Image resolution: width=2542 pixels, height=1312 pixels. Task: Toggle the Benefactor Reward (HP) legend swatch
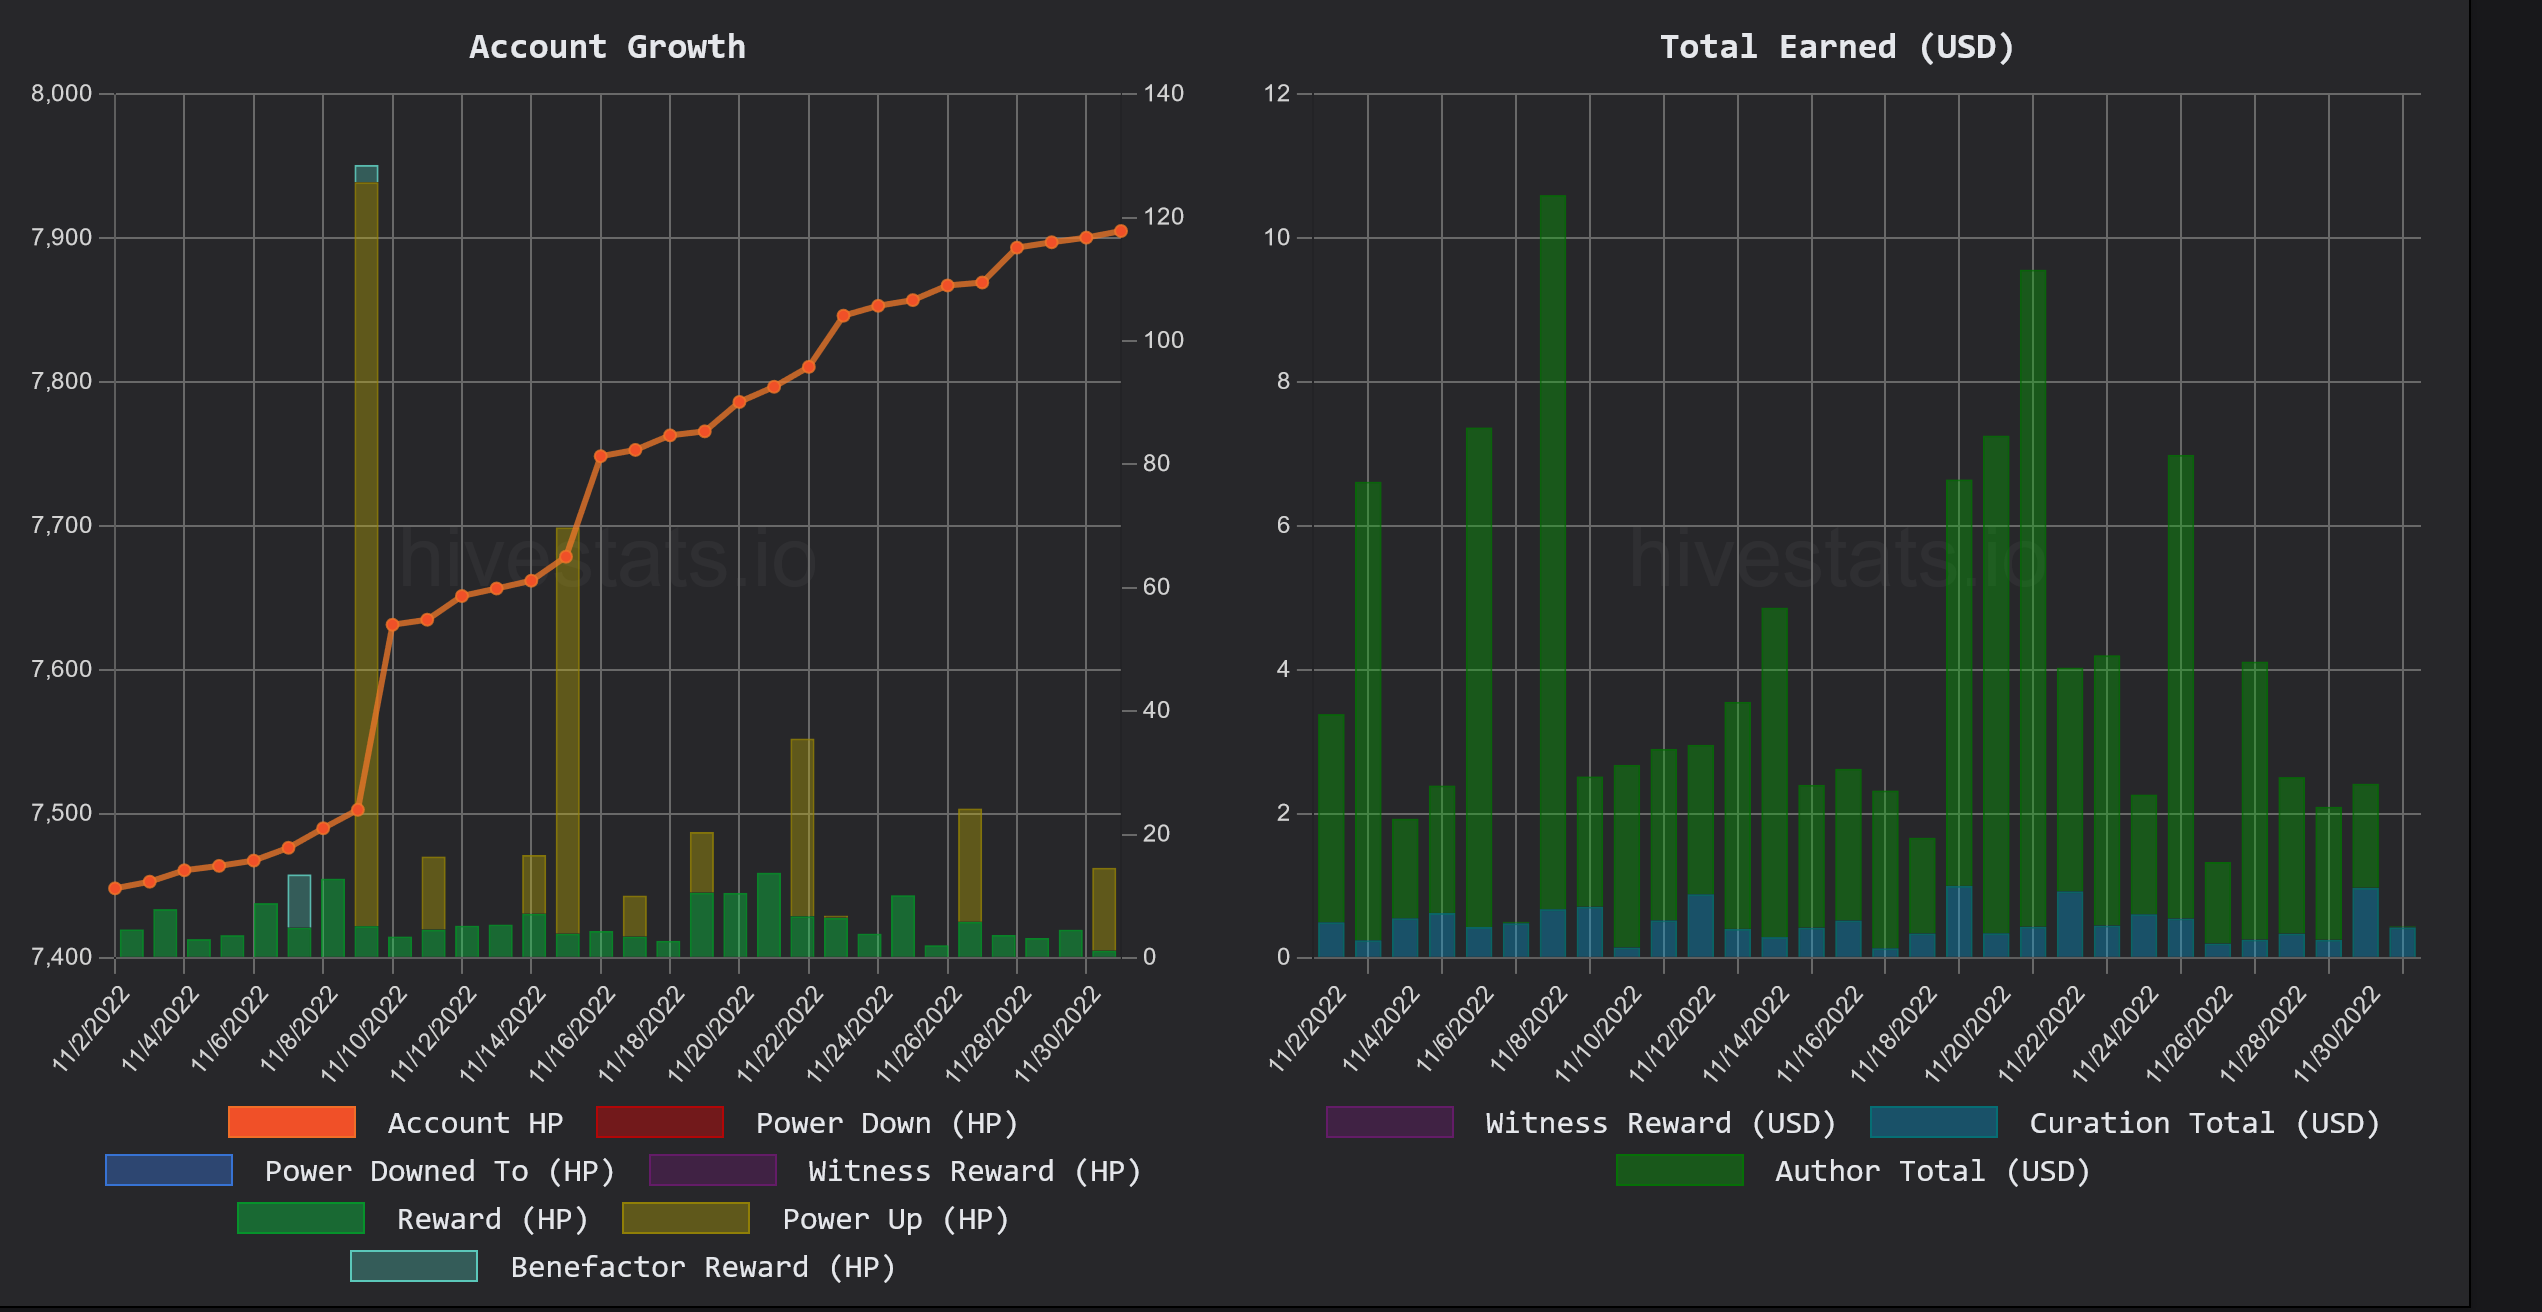414,1266
